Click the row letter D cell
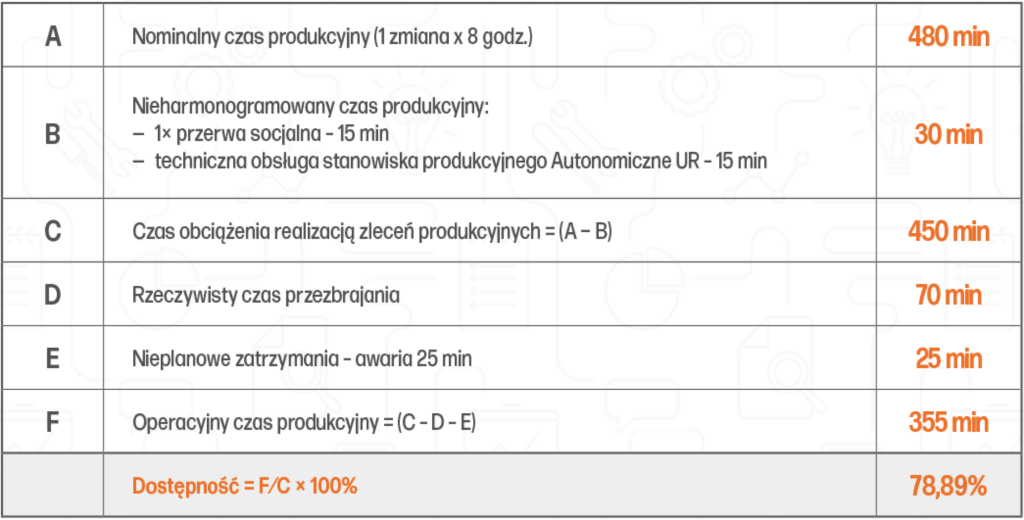 click(x=53, y=295)
